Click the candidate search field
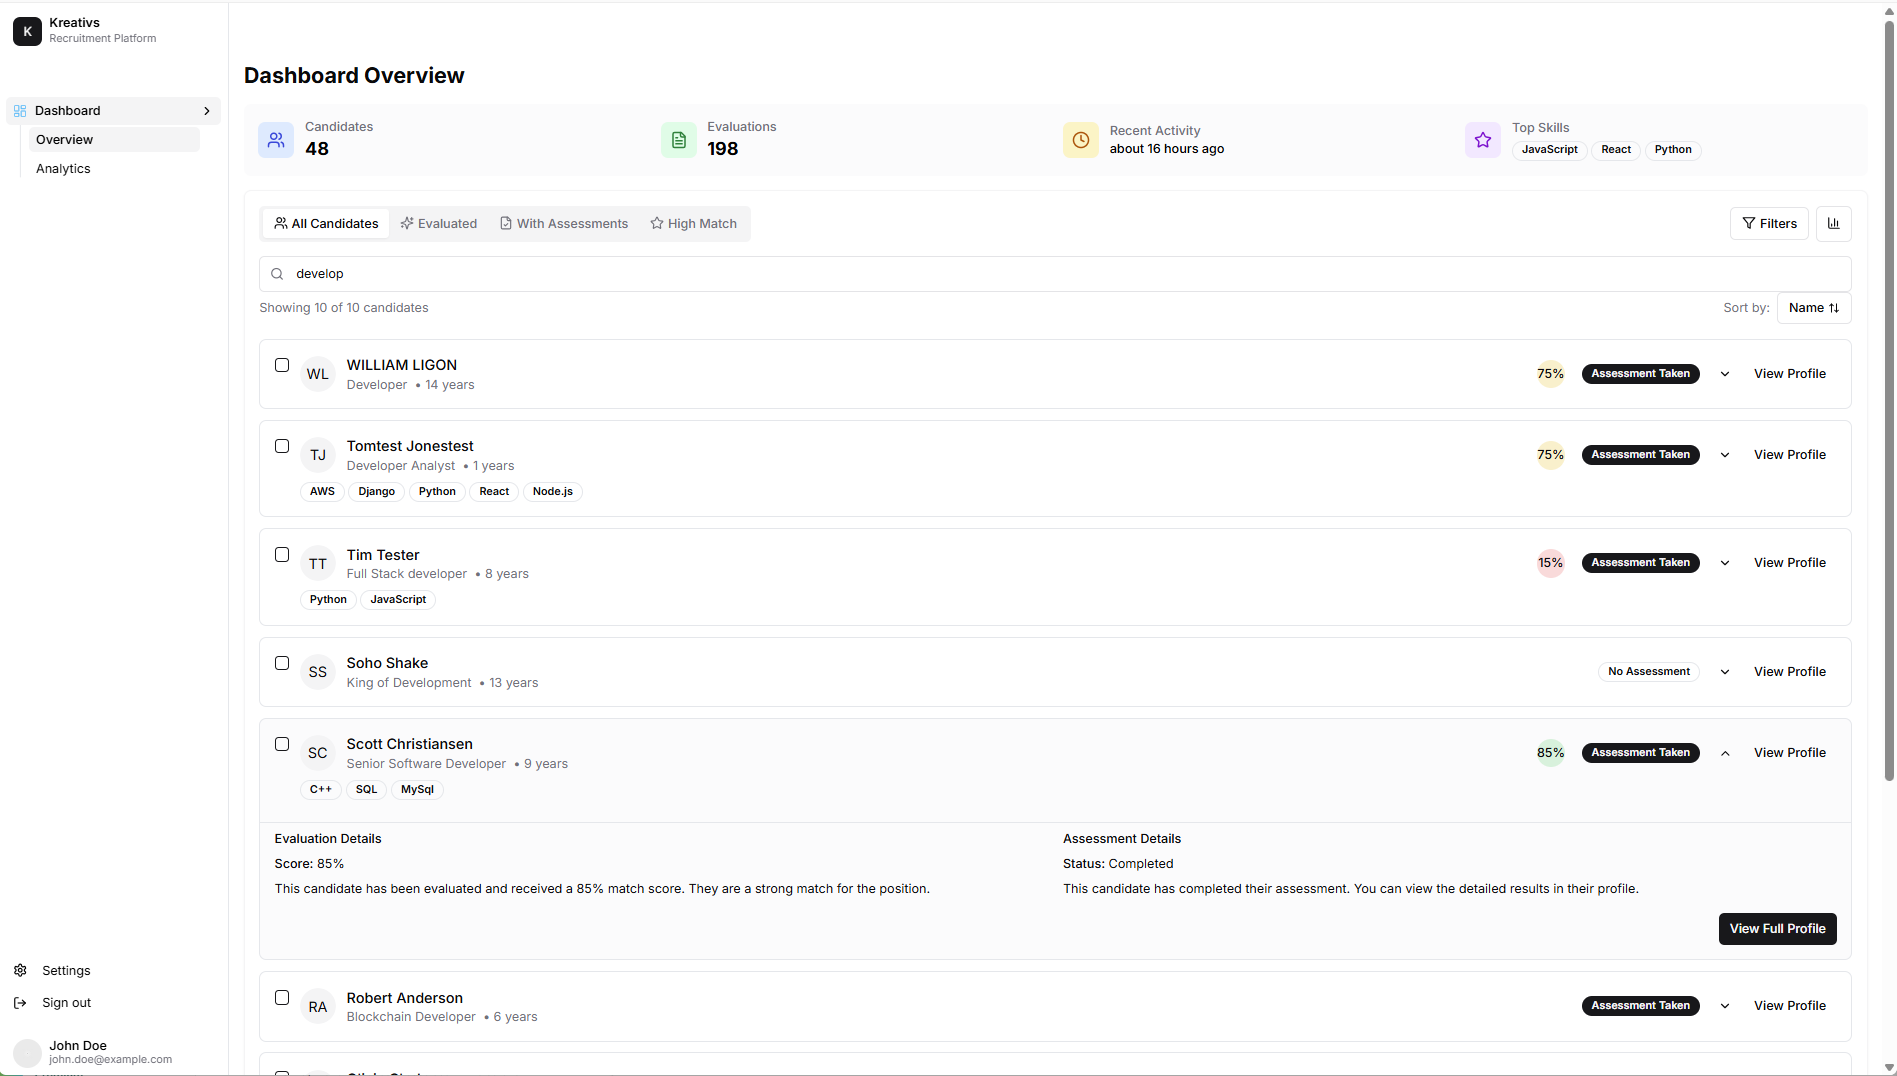Screen dimensions: 1897x1076 1055,274
